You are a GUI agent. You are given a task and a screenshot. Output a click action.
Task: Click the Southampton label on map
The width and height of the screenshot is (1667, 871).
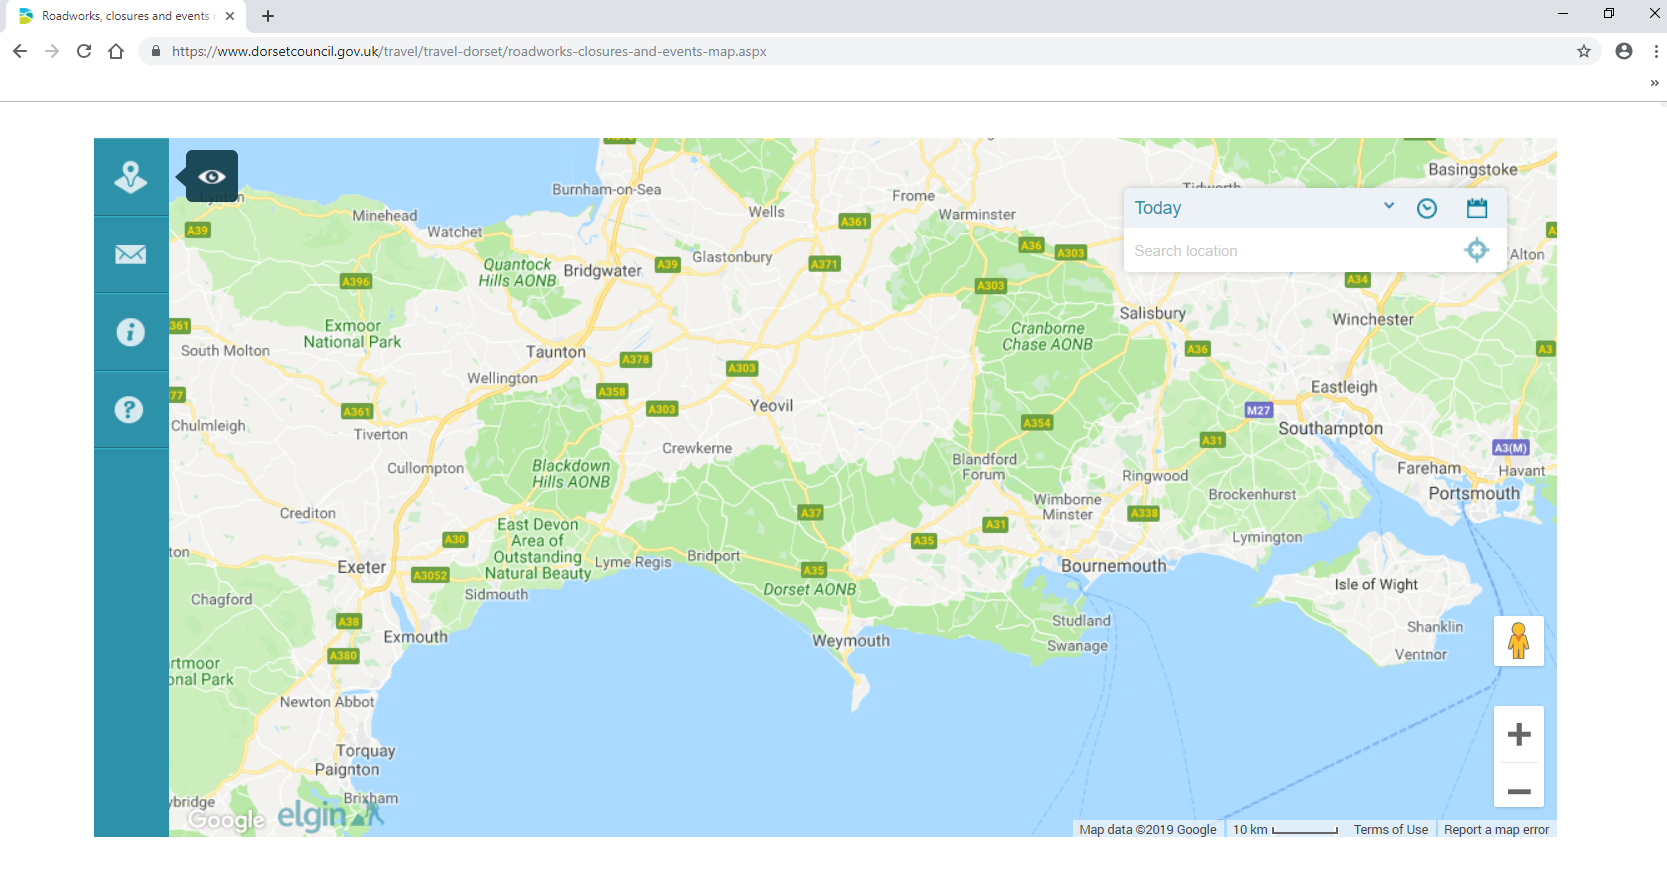tap(1331, 429)
